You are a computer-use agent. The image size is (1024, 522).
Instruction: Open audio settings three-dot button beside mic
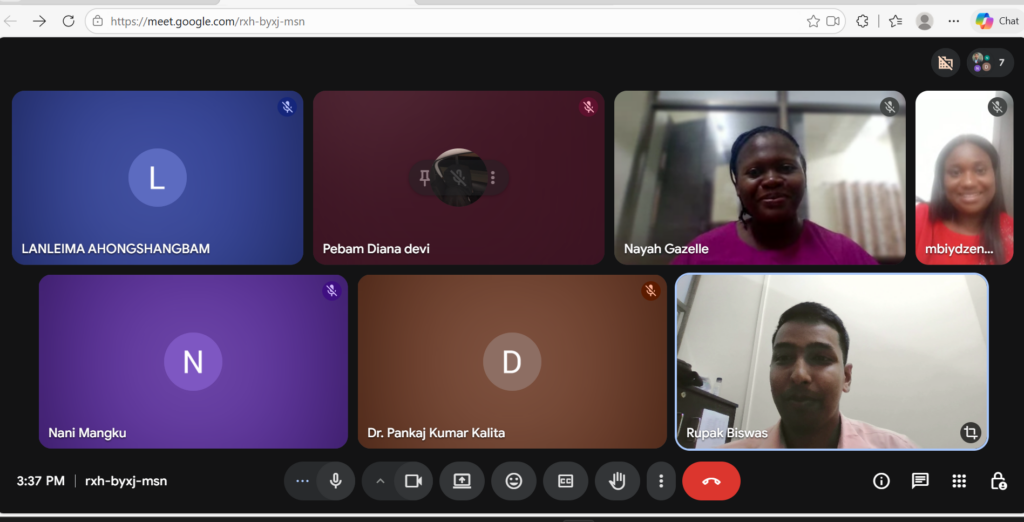[302, 481]
